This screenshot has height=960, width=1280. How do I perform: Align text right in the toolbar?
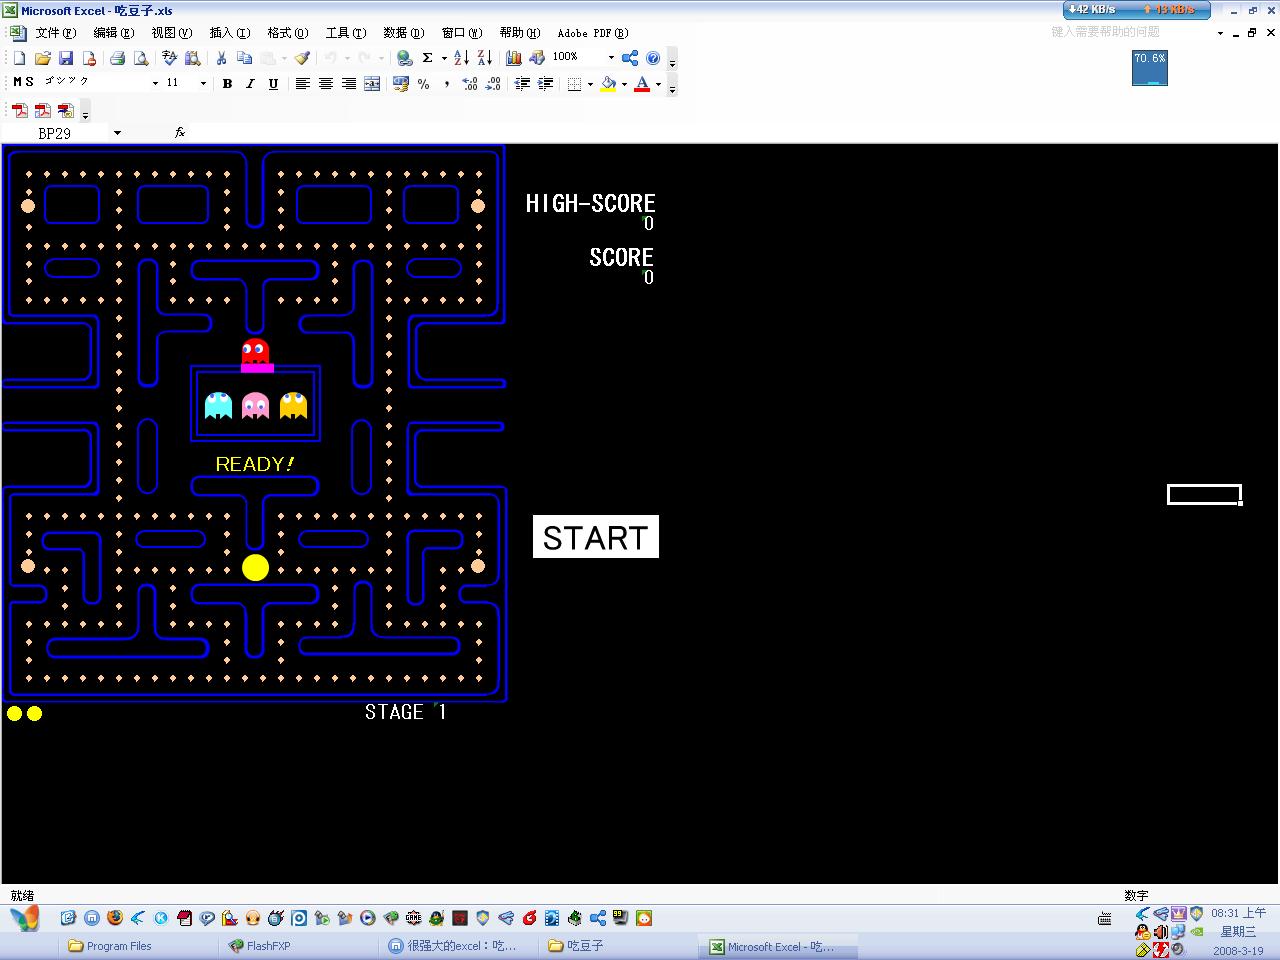tap(348, 84)
